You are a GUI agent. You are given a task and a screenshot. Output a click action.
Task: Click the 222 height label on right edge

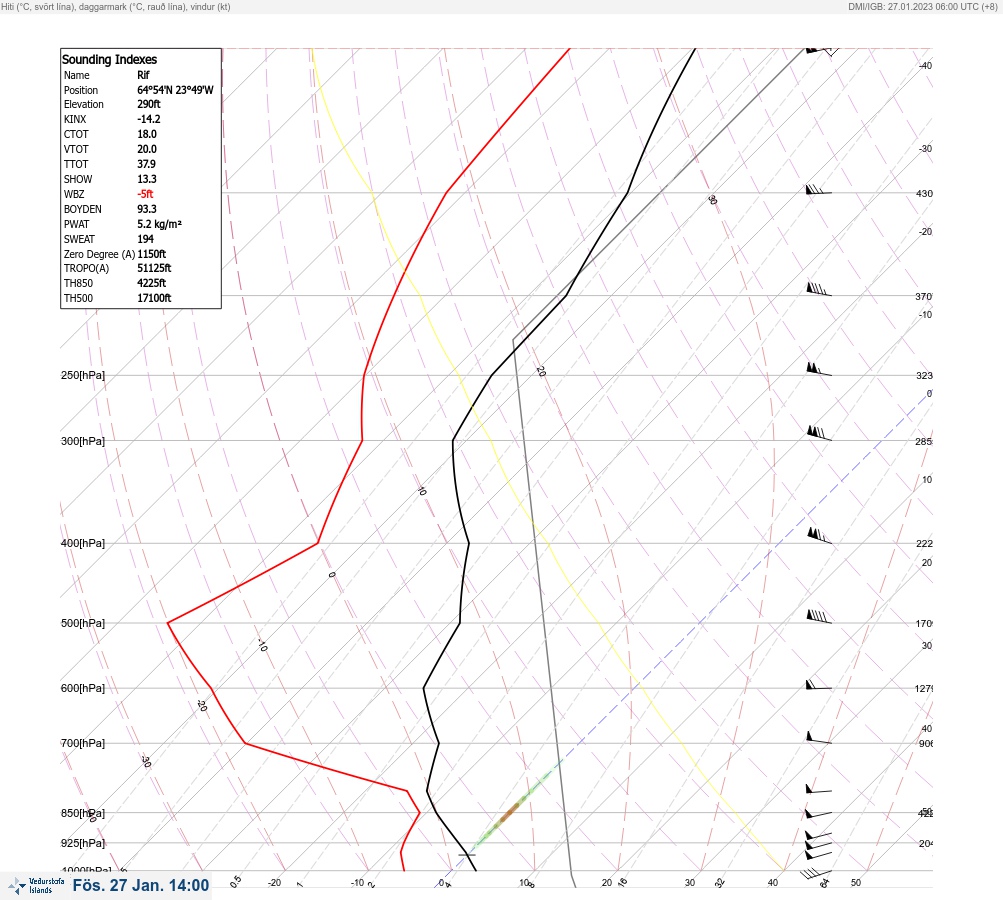[924, 544]
